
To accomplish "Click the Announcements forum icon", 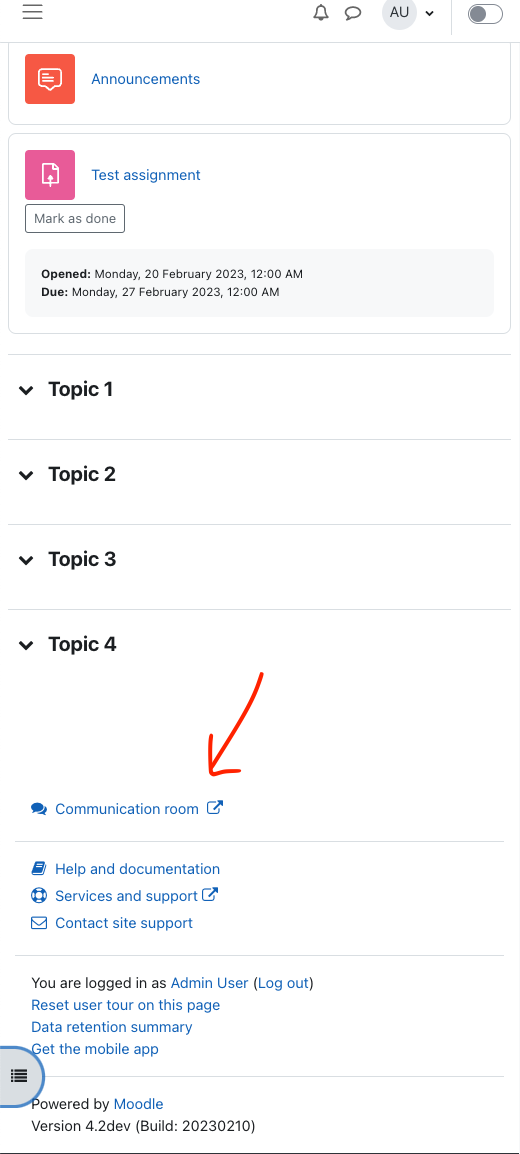I will click(x=50, y=79).
